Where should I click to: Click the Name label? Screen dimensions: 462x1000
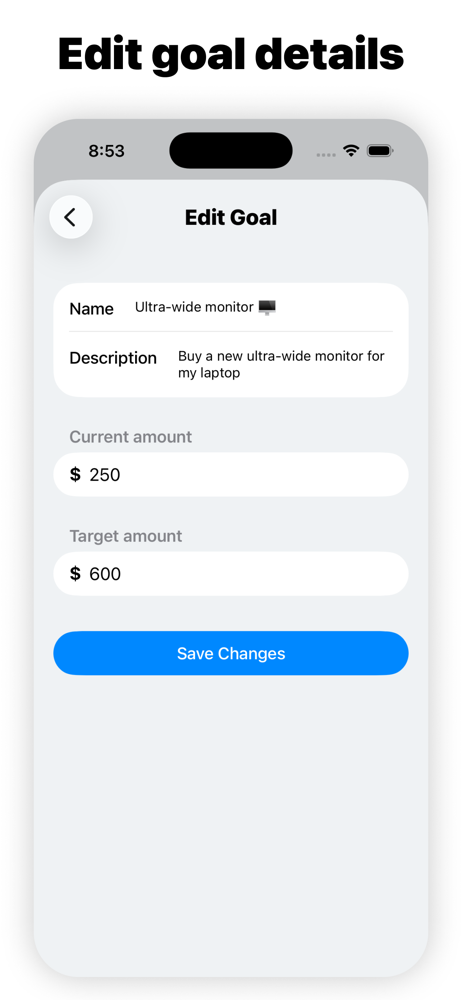click(91, 309)
